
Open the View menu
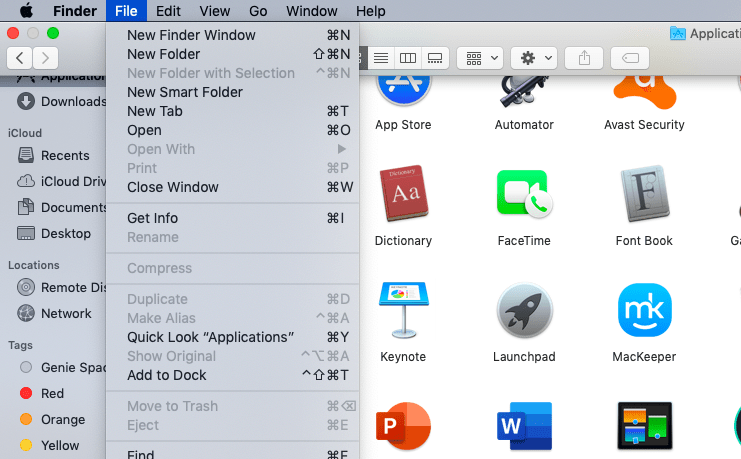click(215, 10)
